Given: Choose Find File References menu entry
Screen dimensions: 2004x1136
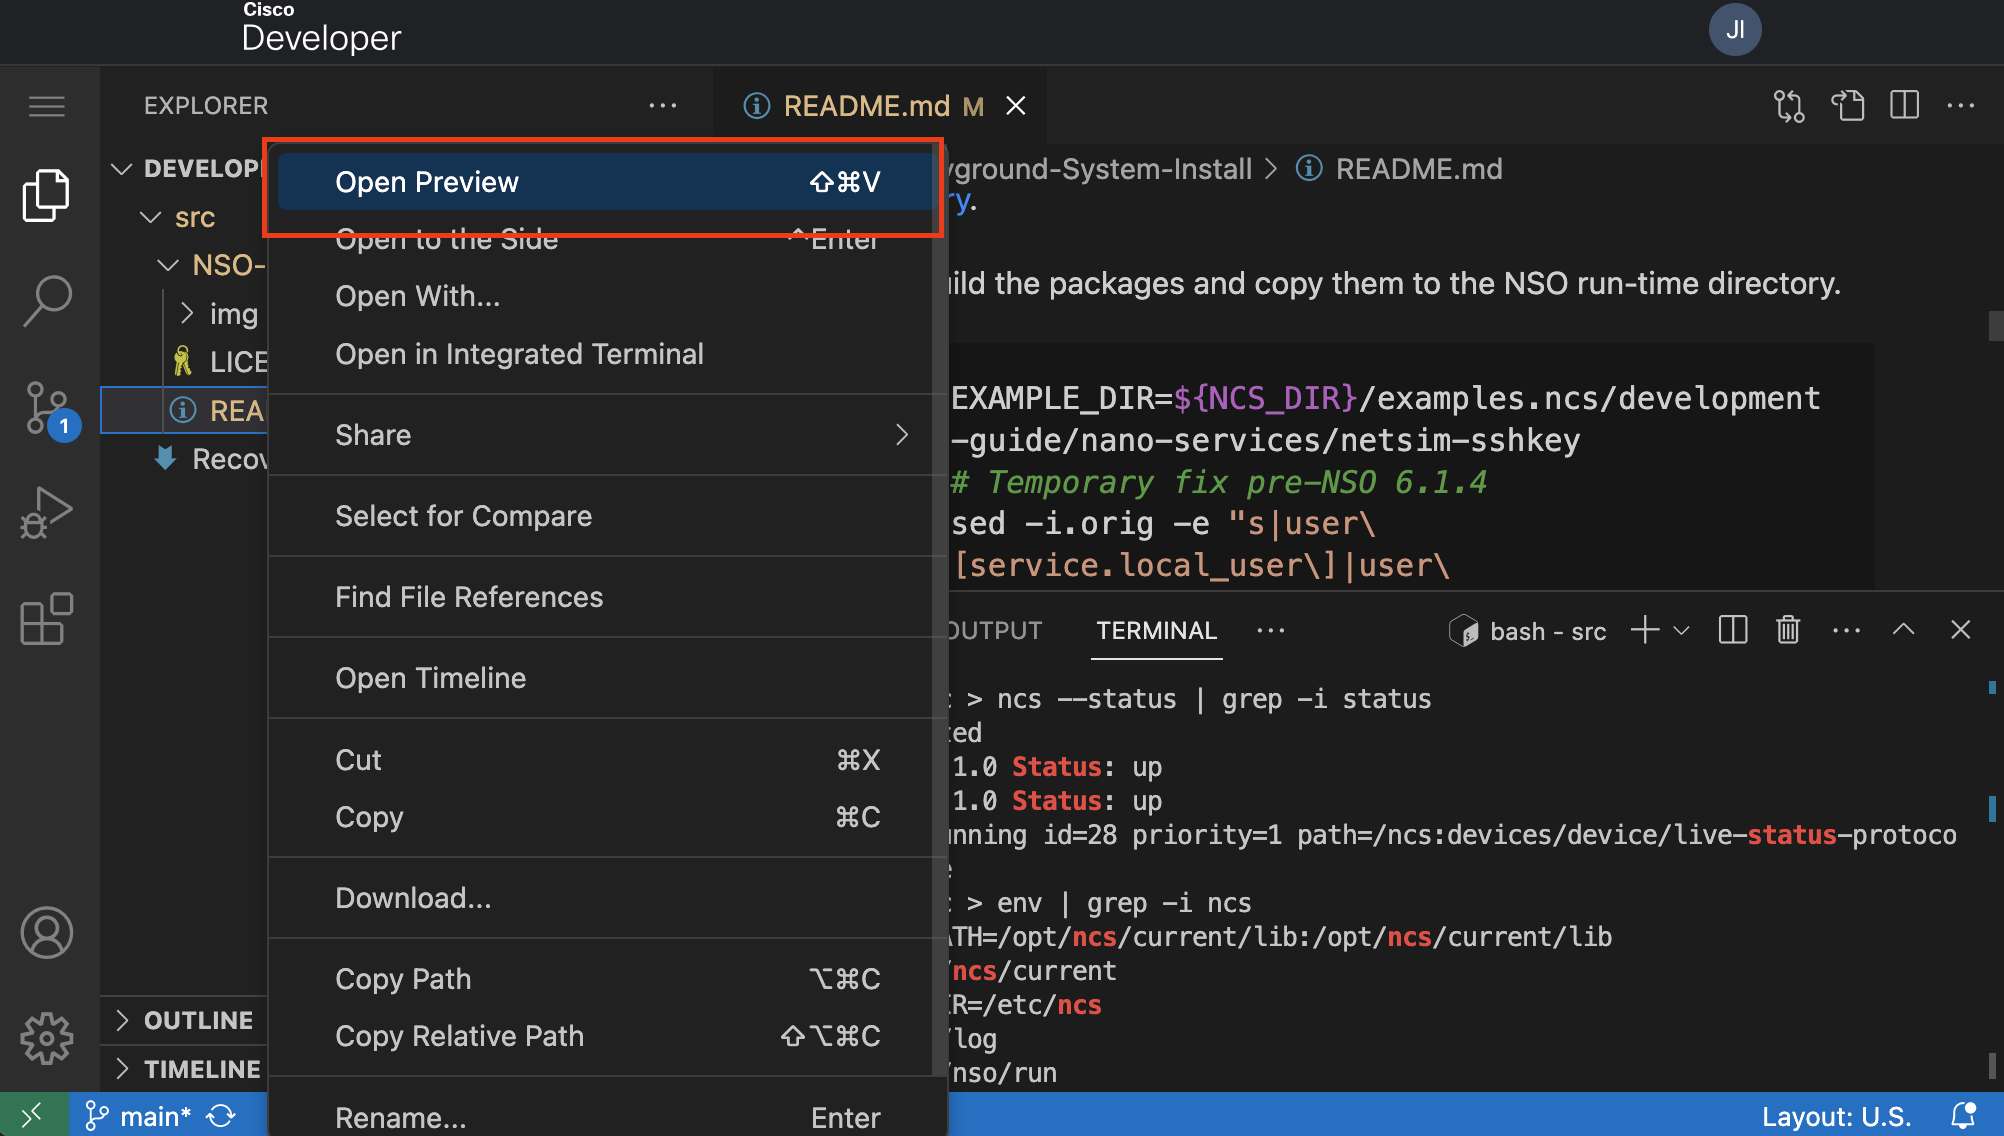Looking at the screenshot, I should point(469,597).
